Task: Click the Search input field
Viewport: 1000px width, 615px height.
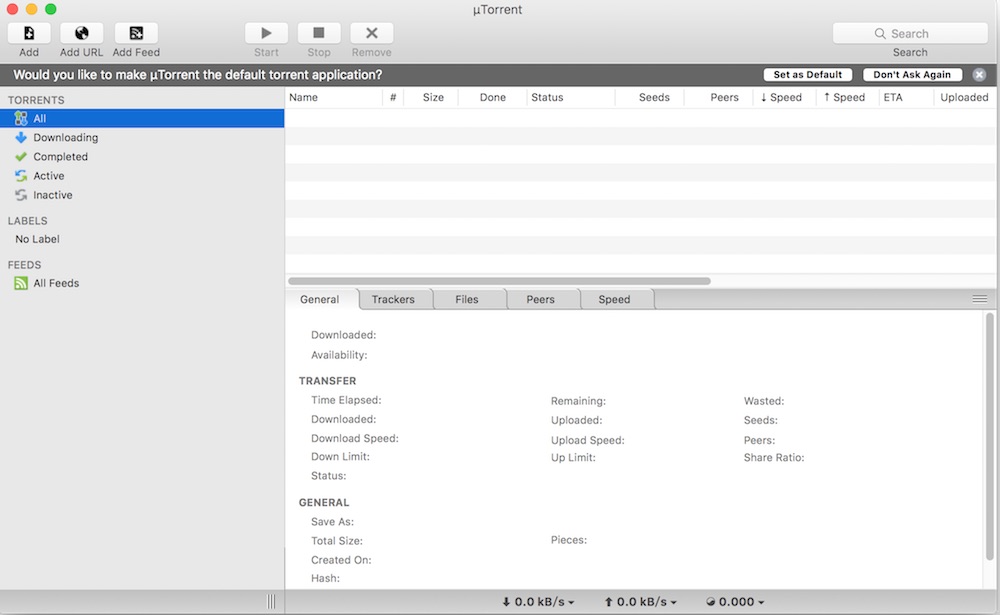Action: (910, 33)
